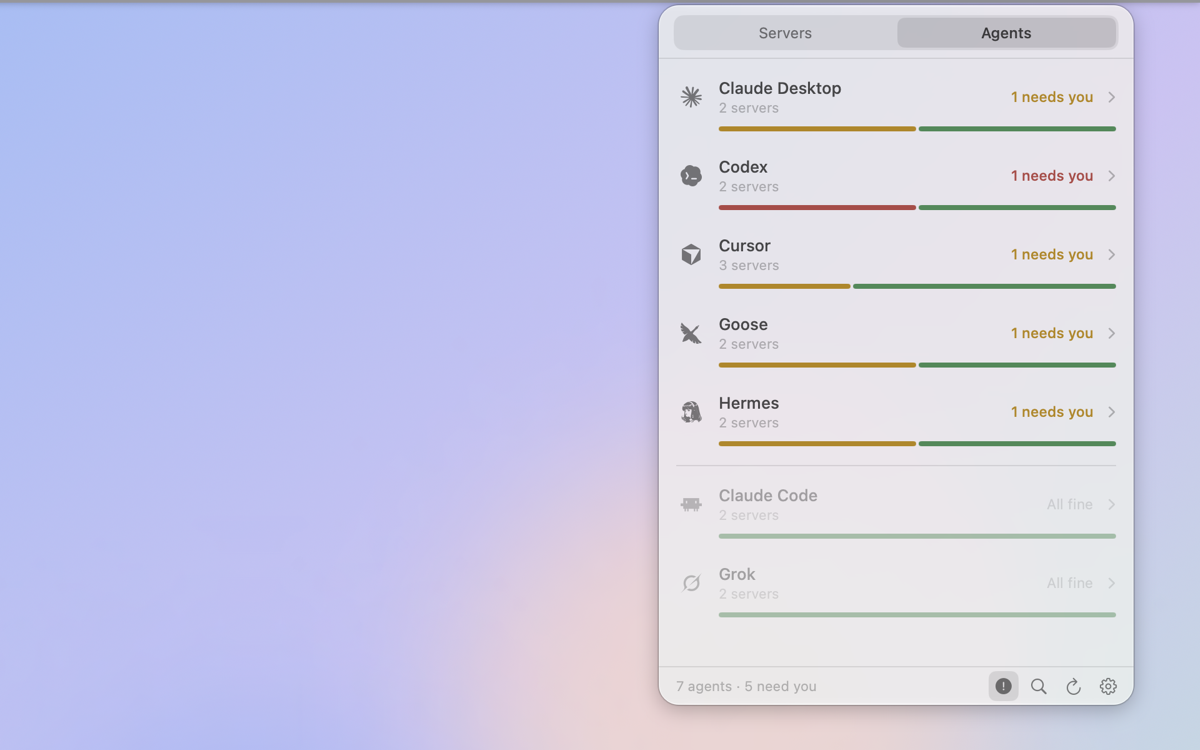Click Codex's red "1 needs you" status
Image resolution: width=1200 pixels, height=750 pixels.
pos(1051,176)
